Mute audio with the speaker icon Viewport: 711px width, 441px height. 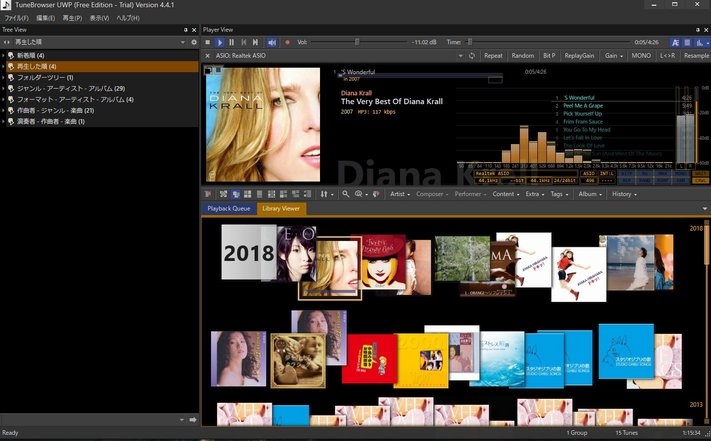(x=271, y=42)
